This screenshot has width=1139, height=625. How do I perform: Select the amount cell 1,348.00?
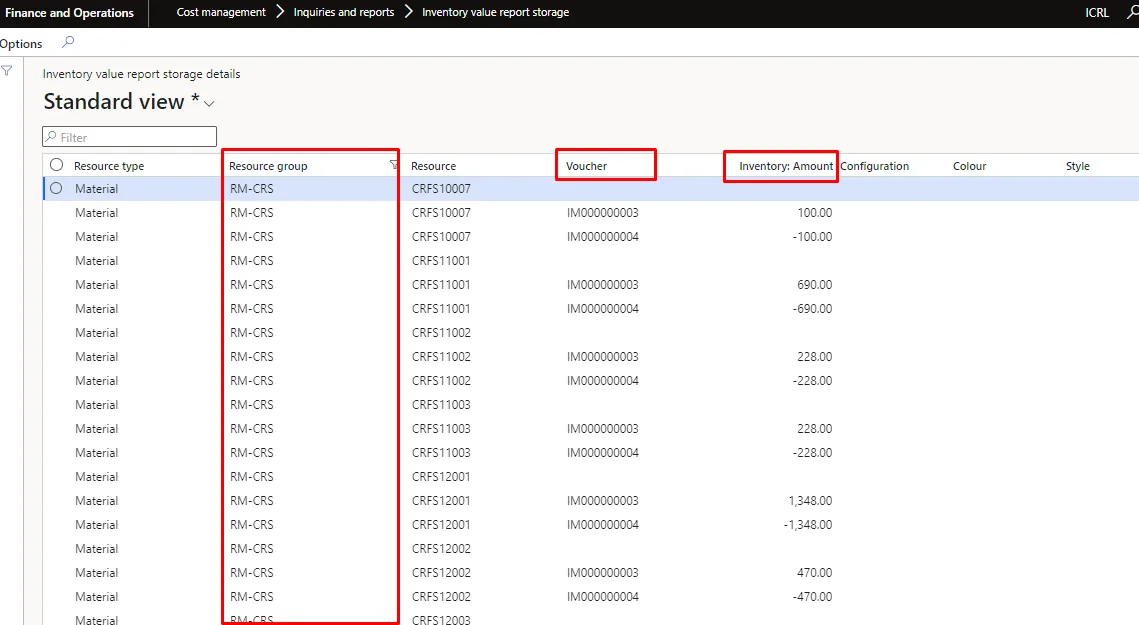point(810,501)
